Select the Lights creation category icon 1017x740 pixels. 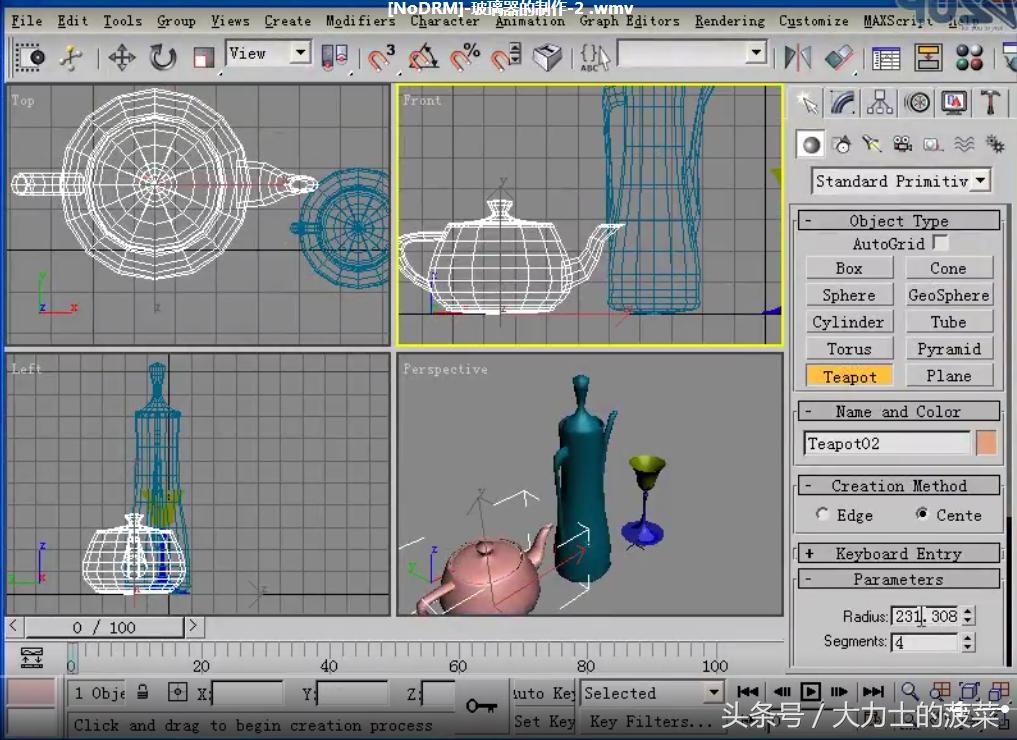pyautogui.click(x=872, y=143)
